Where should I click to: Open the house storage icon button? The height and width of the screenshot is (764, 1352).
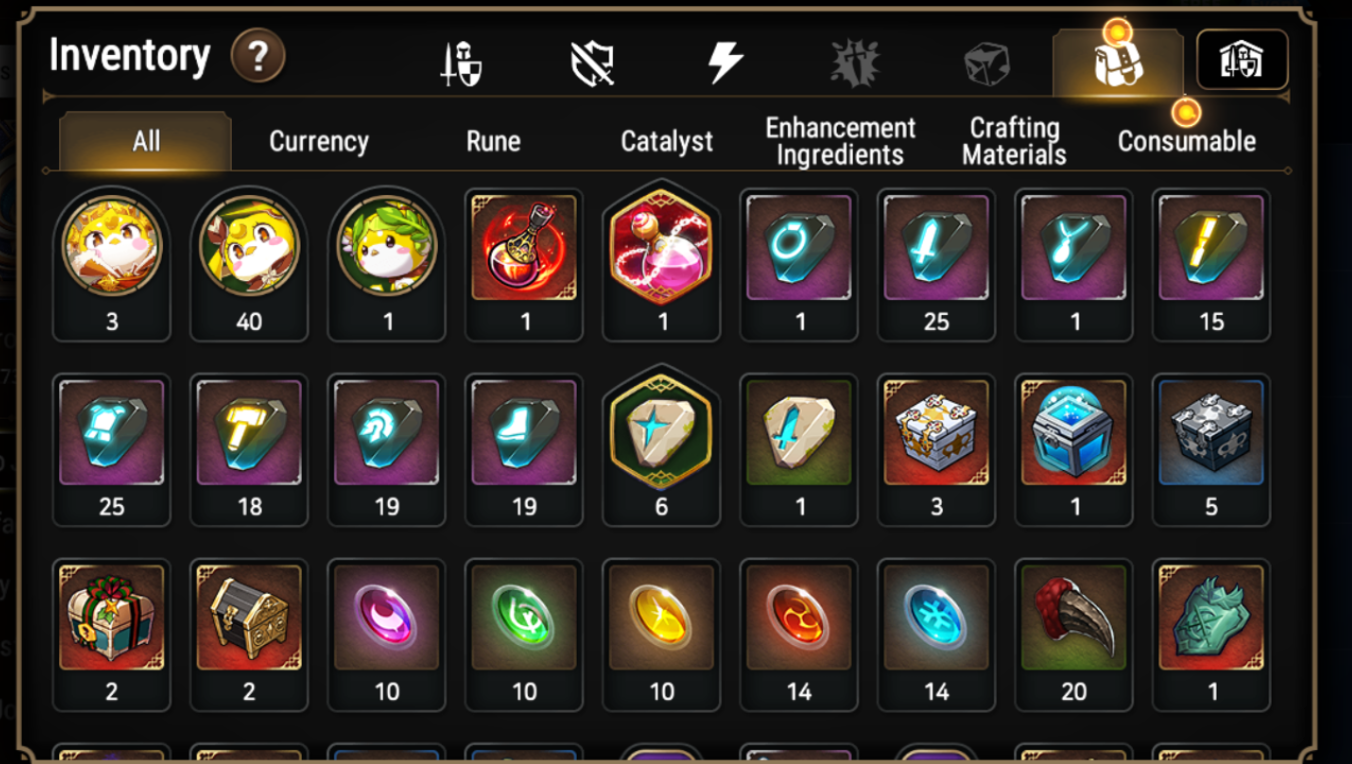tap(1242, 60)
